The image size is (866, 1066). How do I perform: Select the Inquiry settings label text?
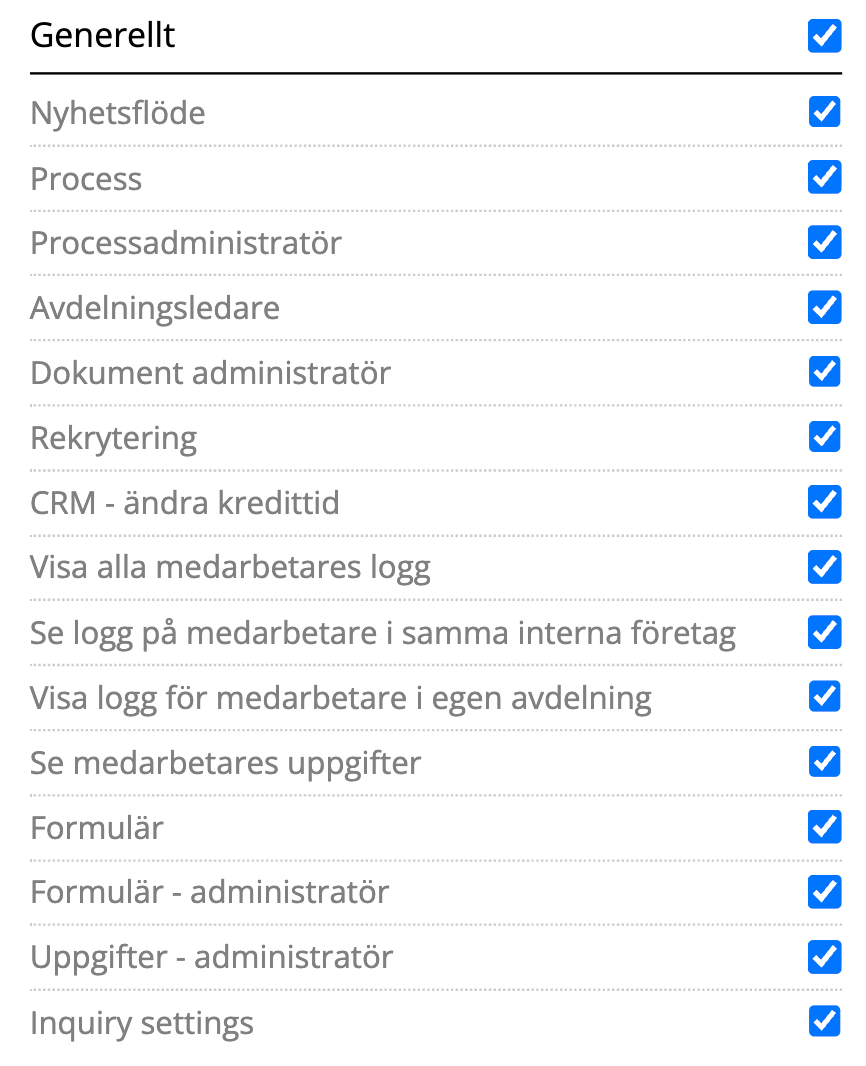coord(142,1023)
